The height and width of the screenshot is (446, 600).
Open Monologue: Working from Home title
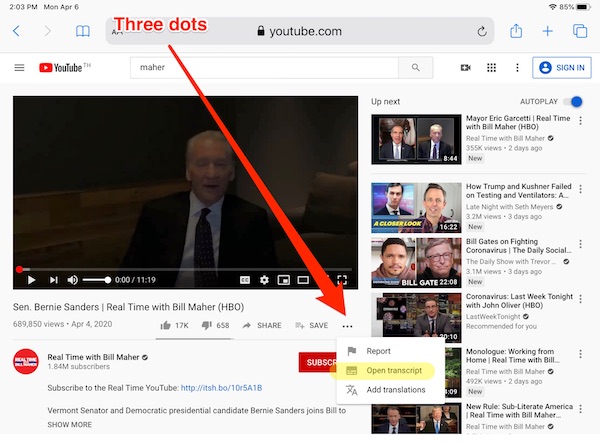point(513,356)
